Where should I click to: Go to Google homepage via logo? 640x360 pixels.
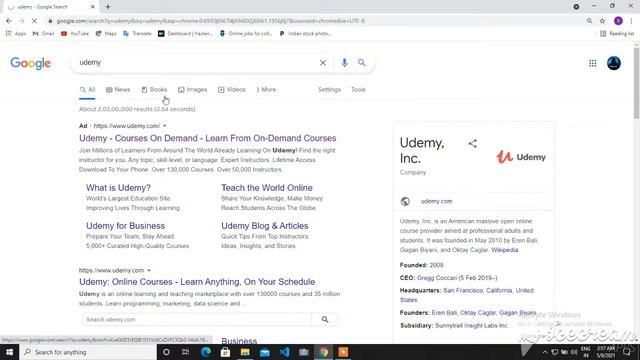coord(31,63)
